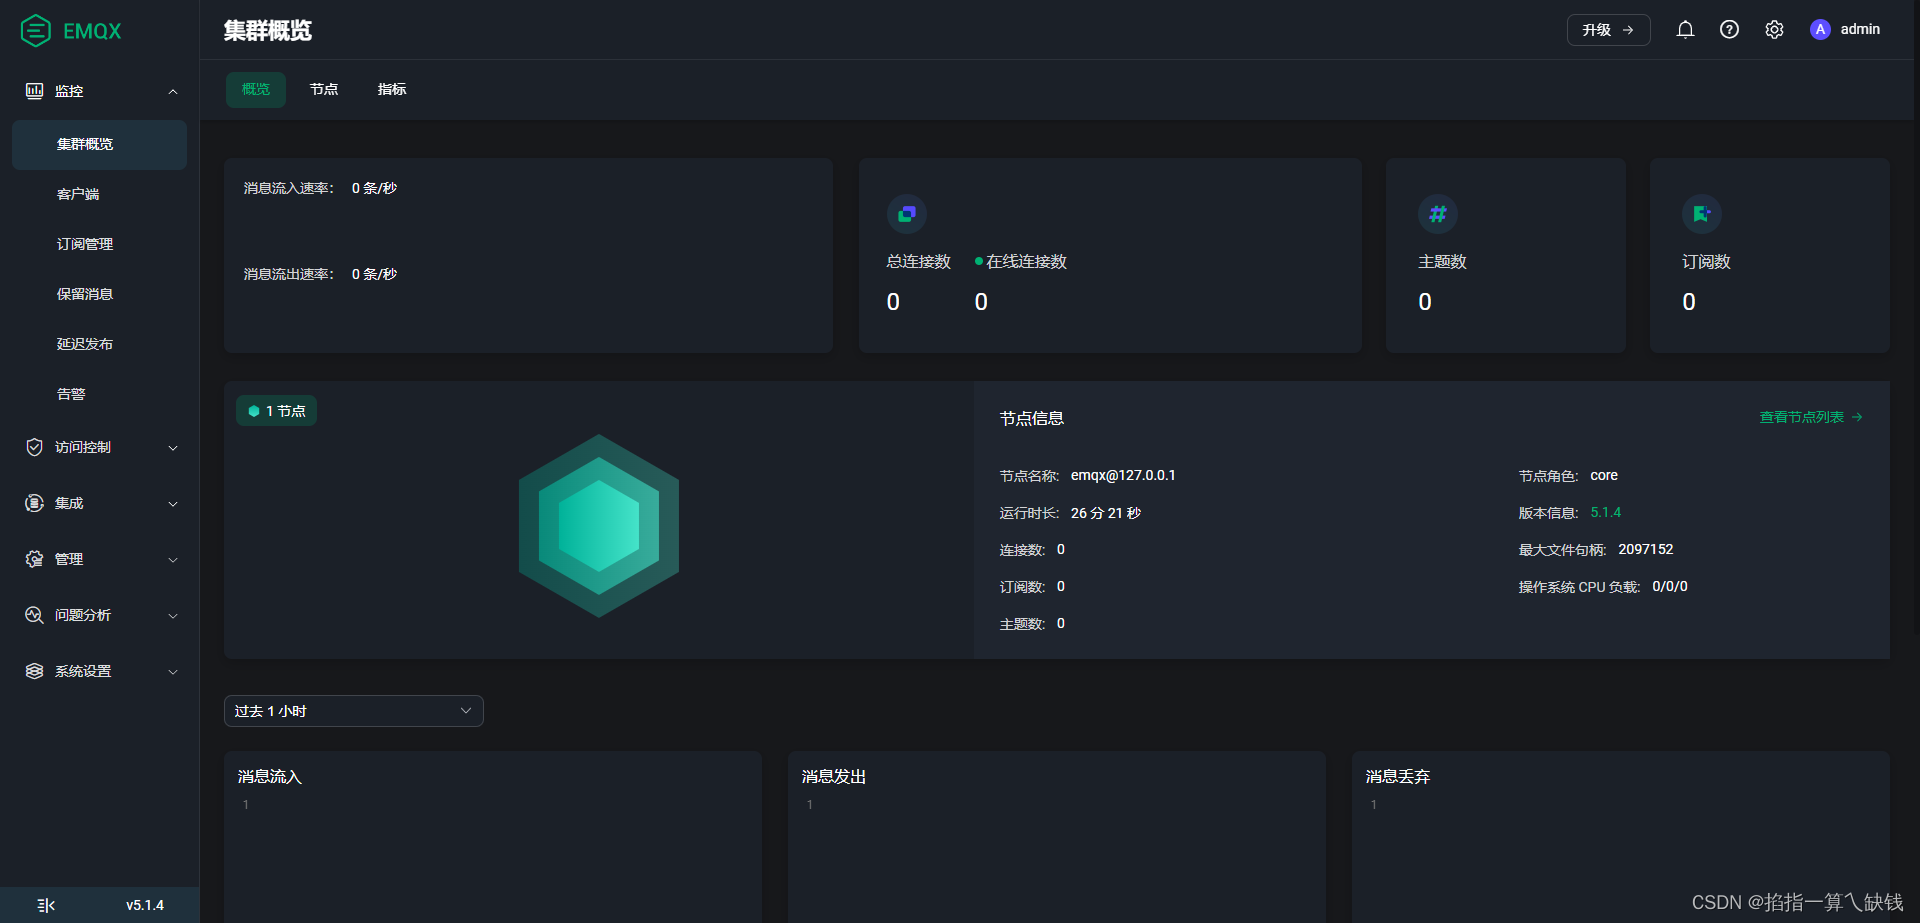
Task: Click the admin avatar icon
Action: click(x=1820, y=30)
